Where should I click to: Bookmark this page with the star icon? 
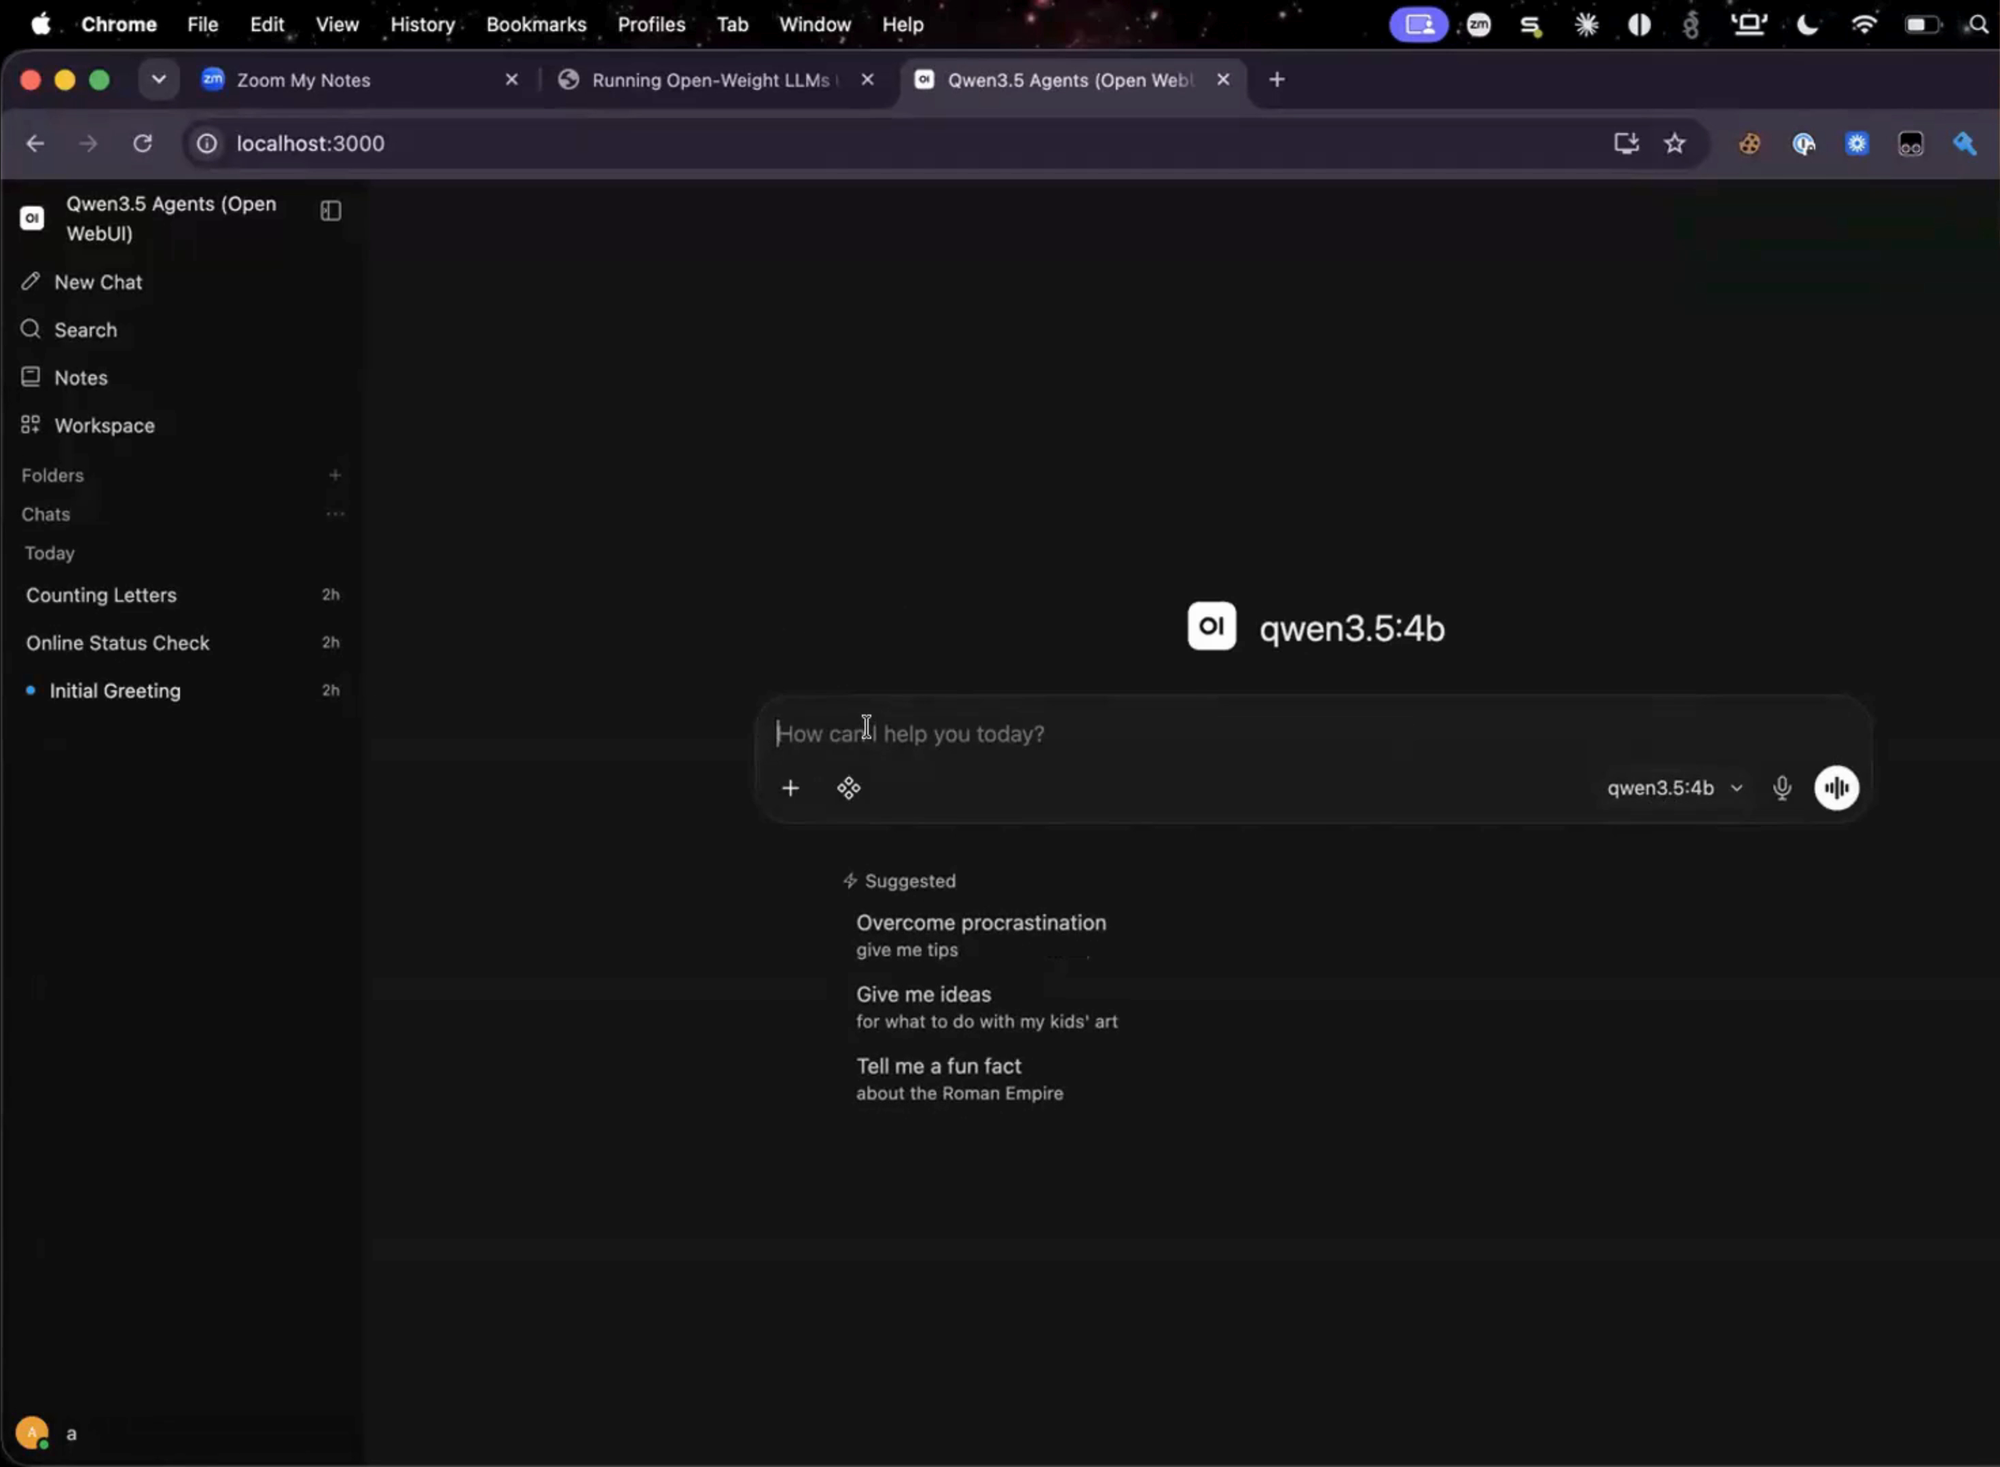(x=1675, y=144)
